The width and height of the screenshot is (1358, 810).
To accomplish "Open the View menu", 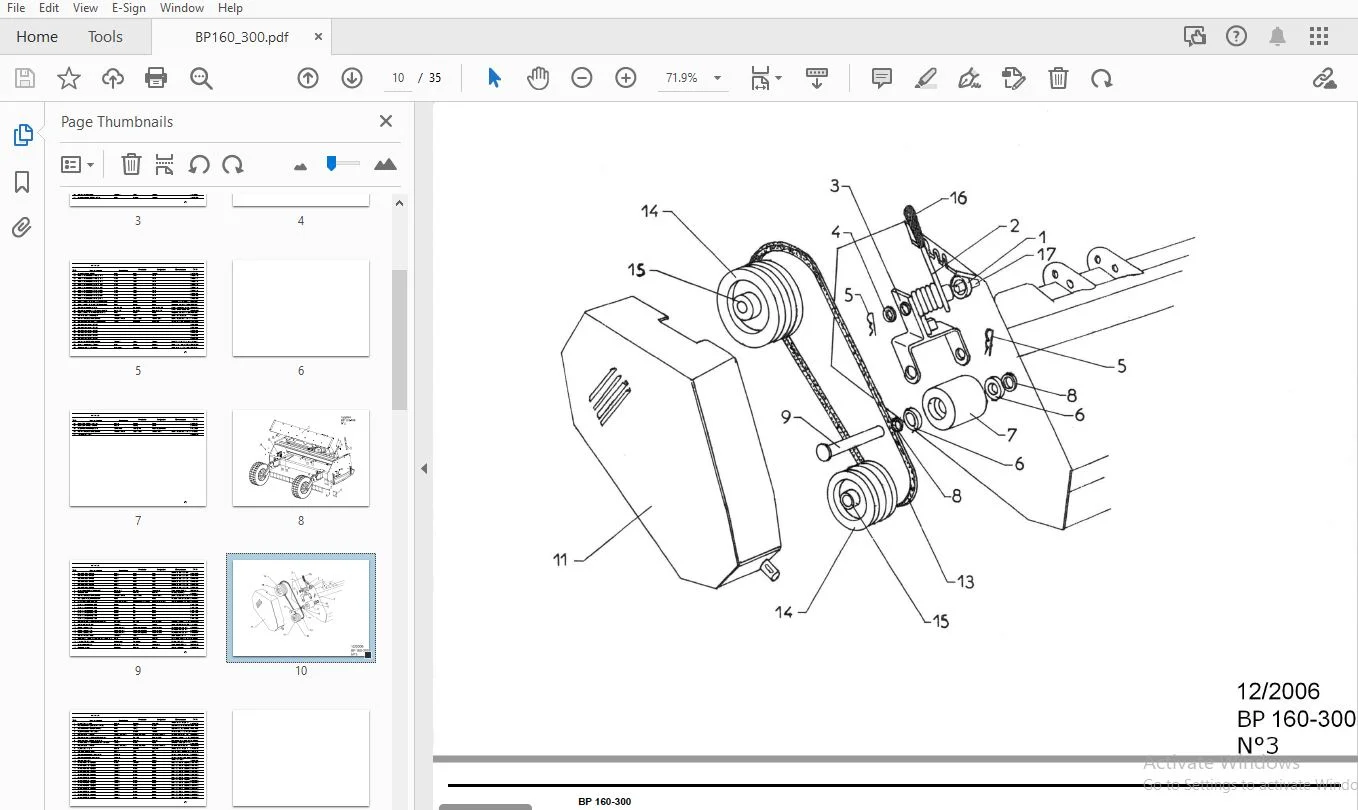I will pyautogui.click(x=86, y=8).
